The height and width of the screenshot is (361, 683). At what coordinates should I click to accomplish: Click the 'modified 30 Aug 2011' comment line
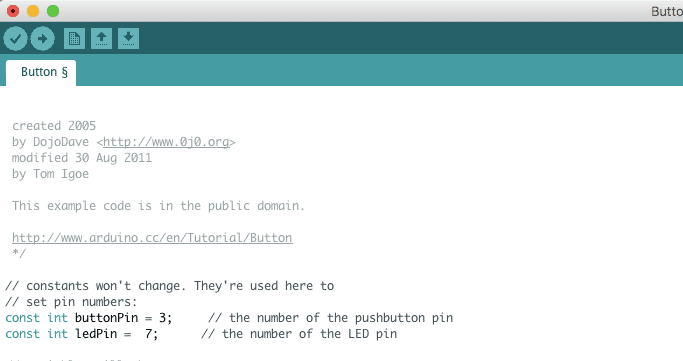pyautogui.click(x=82, y=158)
